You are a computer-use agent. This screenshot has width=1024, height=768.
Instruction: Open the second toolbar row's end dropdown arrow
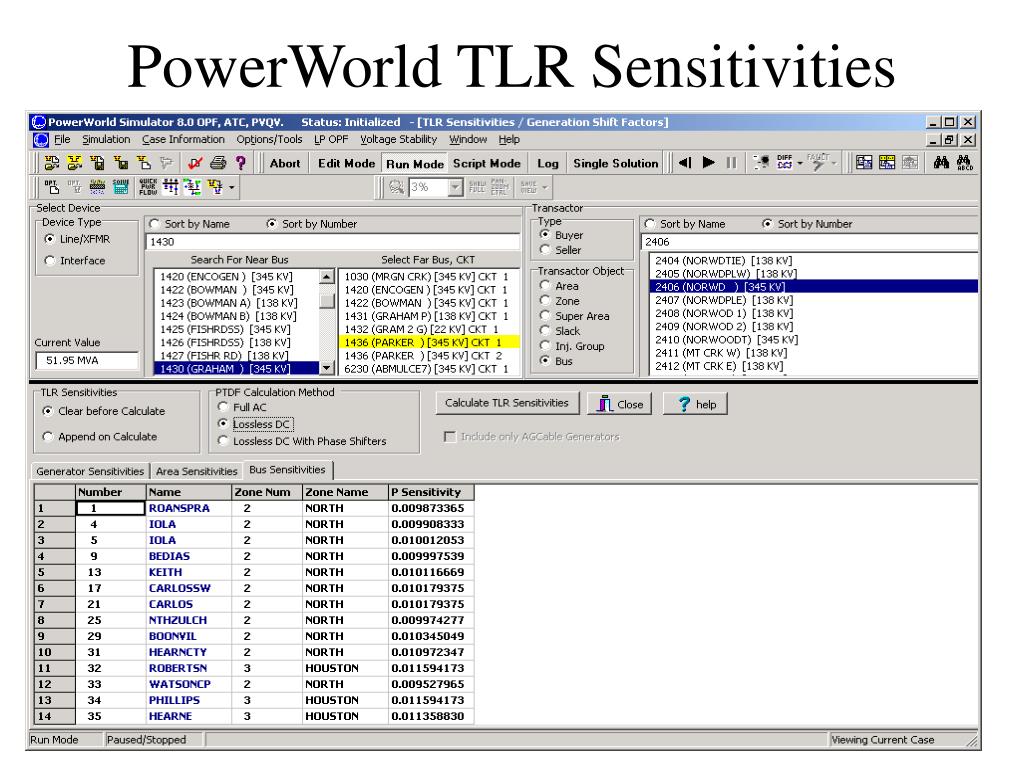coord(231,187)
